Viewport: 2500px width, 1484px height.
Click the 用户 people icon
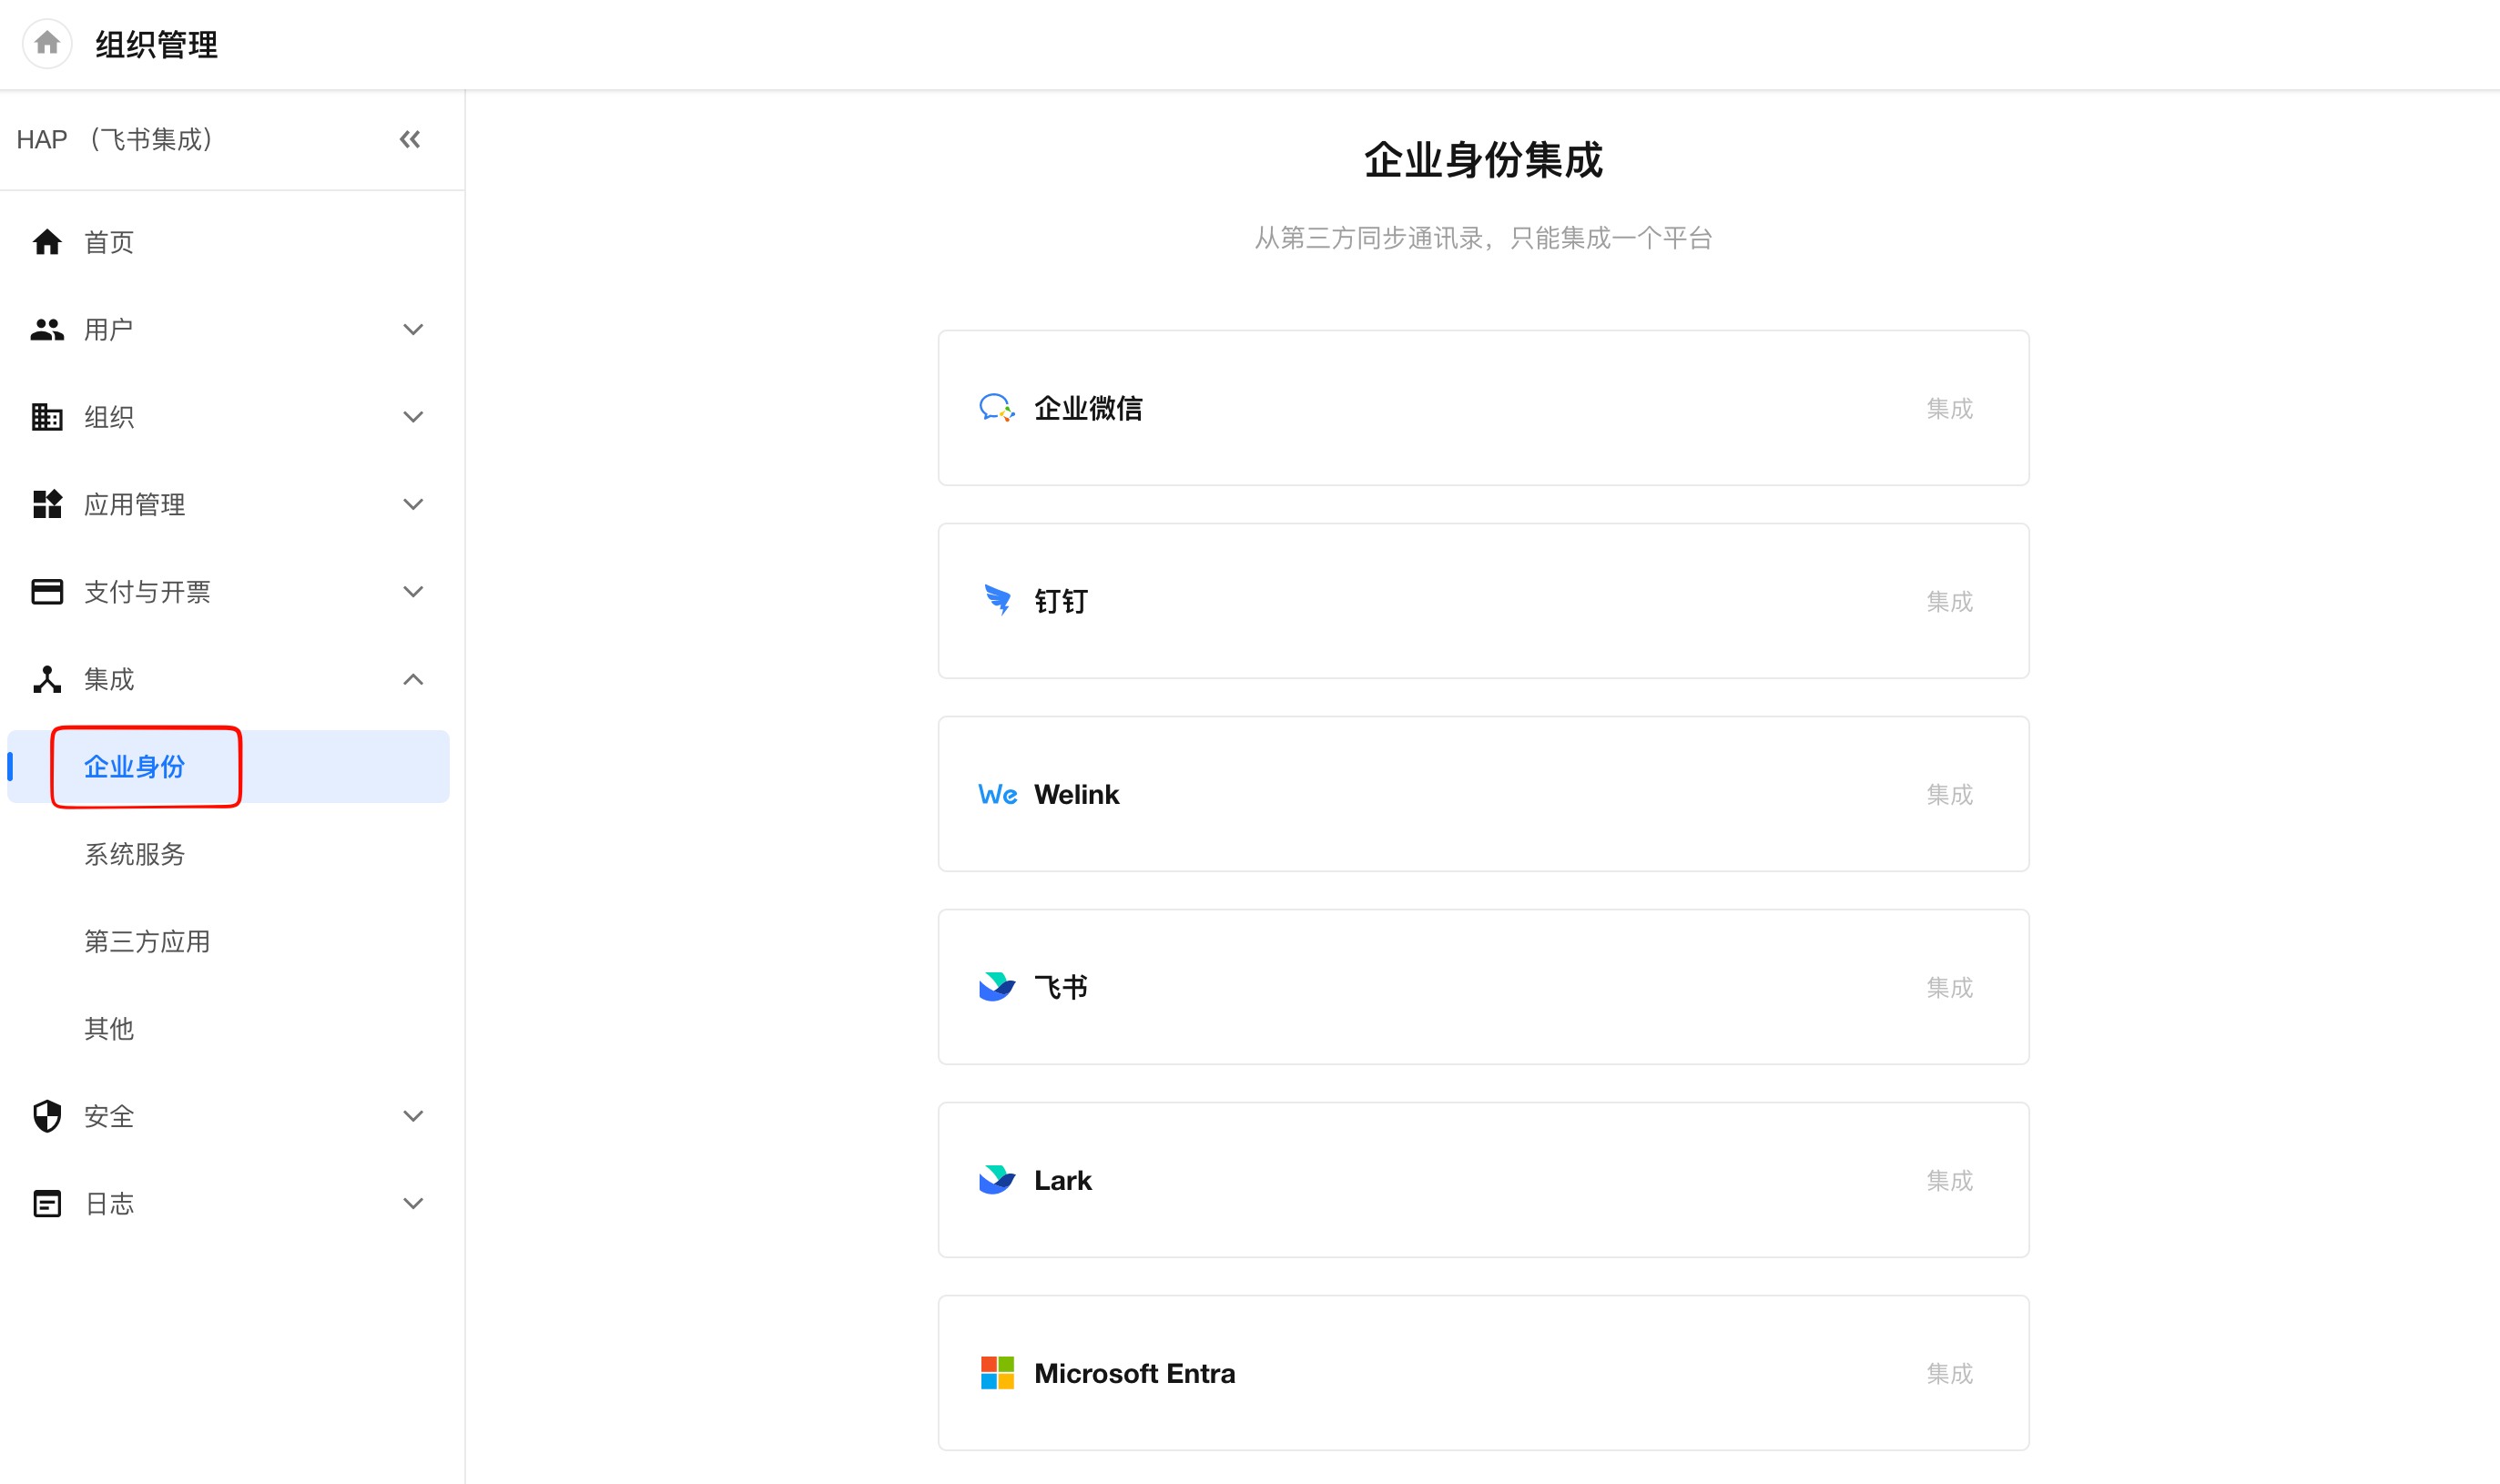(x=47, y=329)
